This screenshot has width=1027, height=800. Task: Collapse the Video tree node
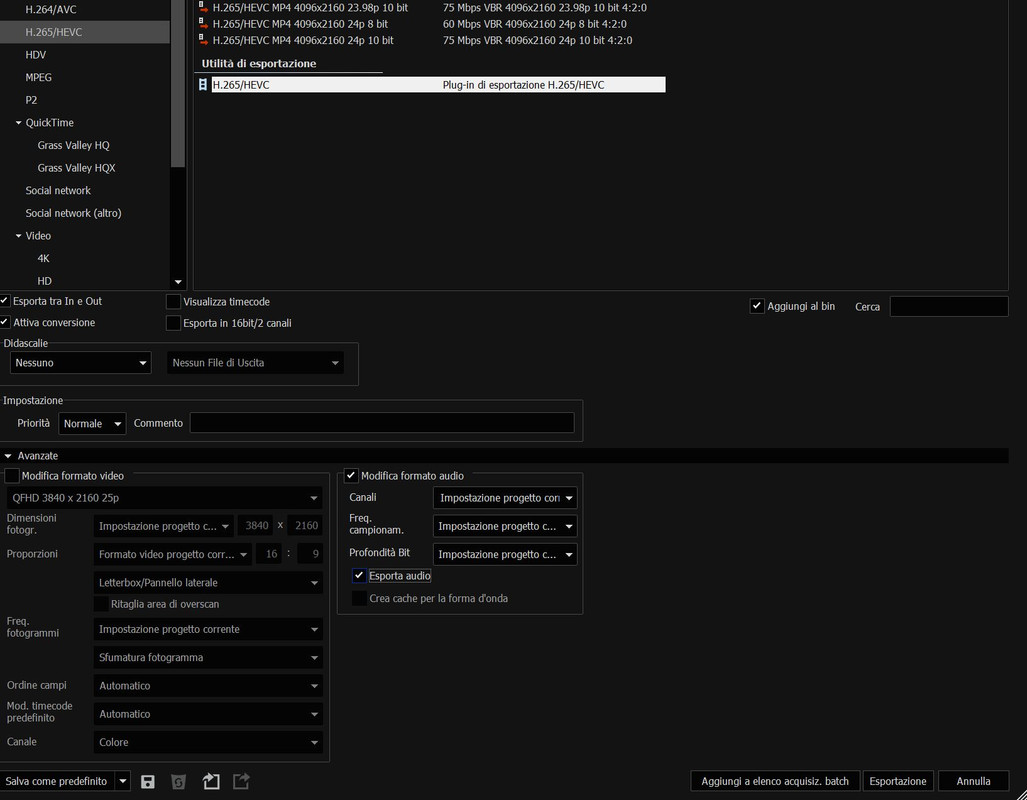[18, 236]
